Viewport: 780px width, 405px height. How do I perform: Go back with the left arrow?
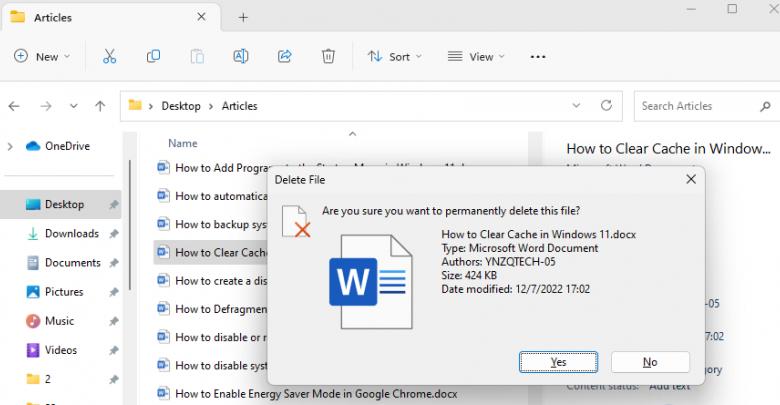click(x=14, y=106)
